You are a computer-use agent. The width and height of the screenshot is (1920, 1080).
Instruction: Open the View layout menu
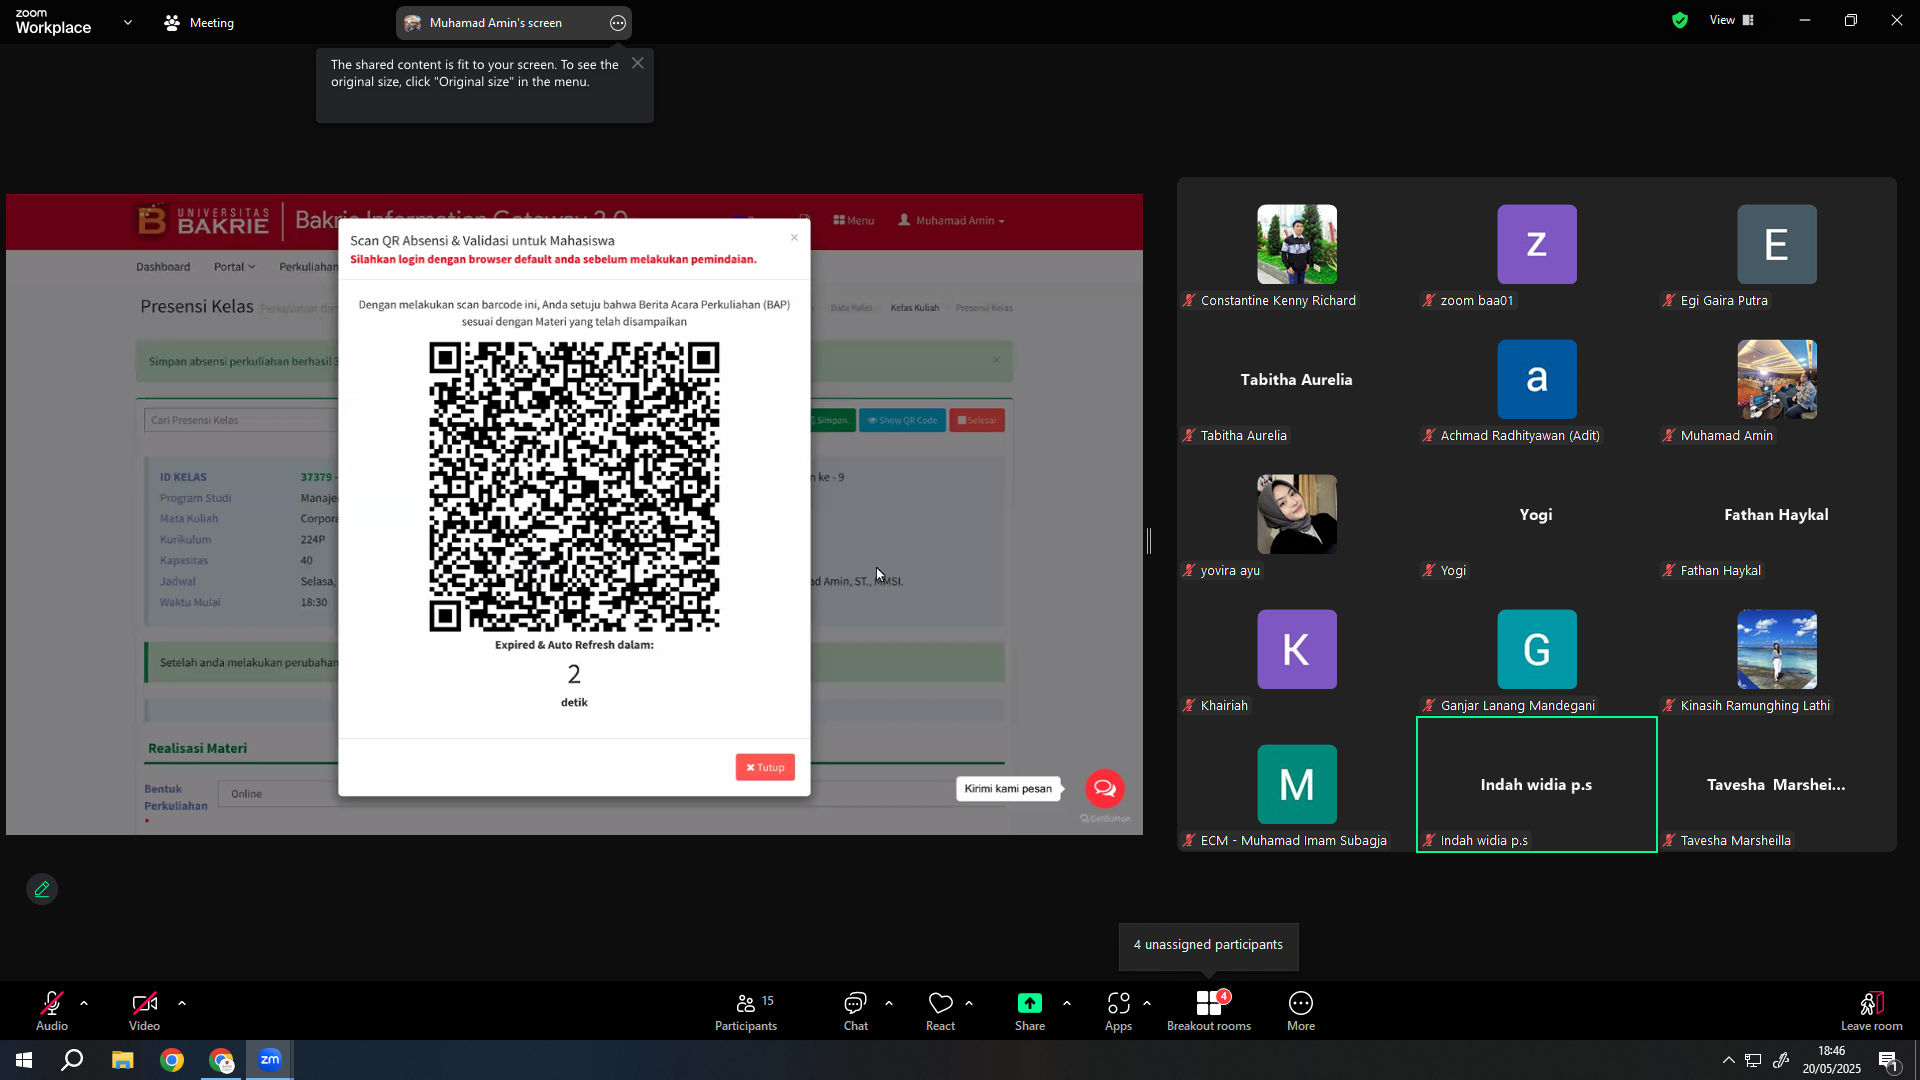coord(1732,20)
